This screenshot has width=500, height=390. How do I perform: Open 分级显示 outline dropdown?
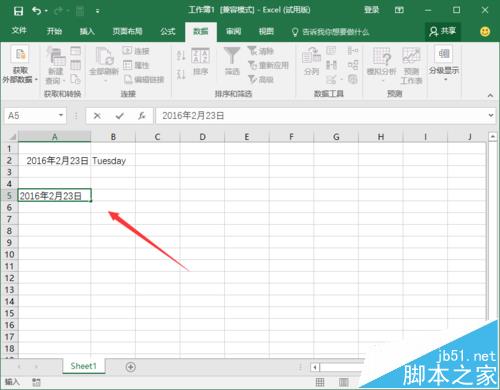tap(444, 63)
